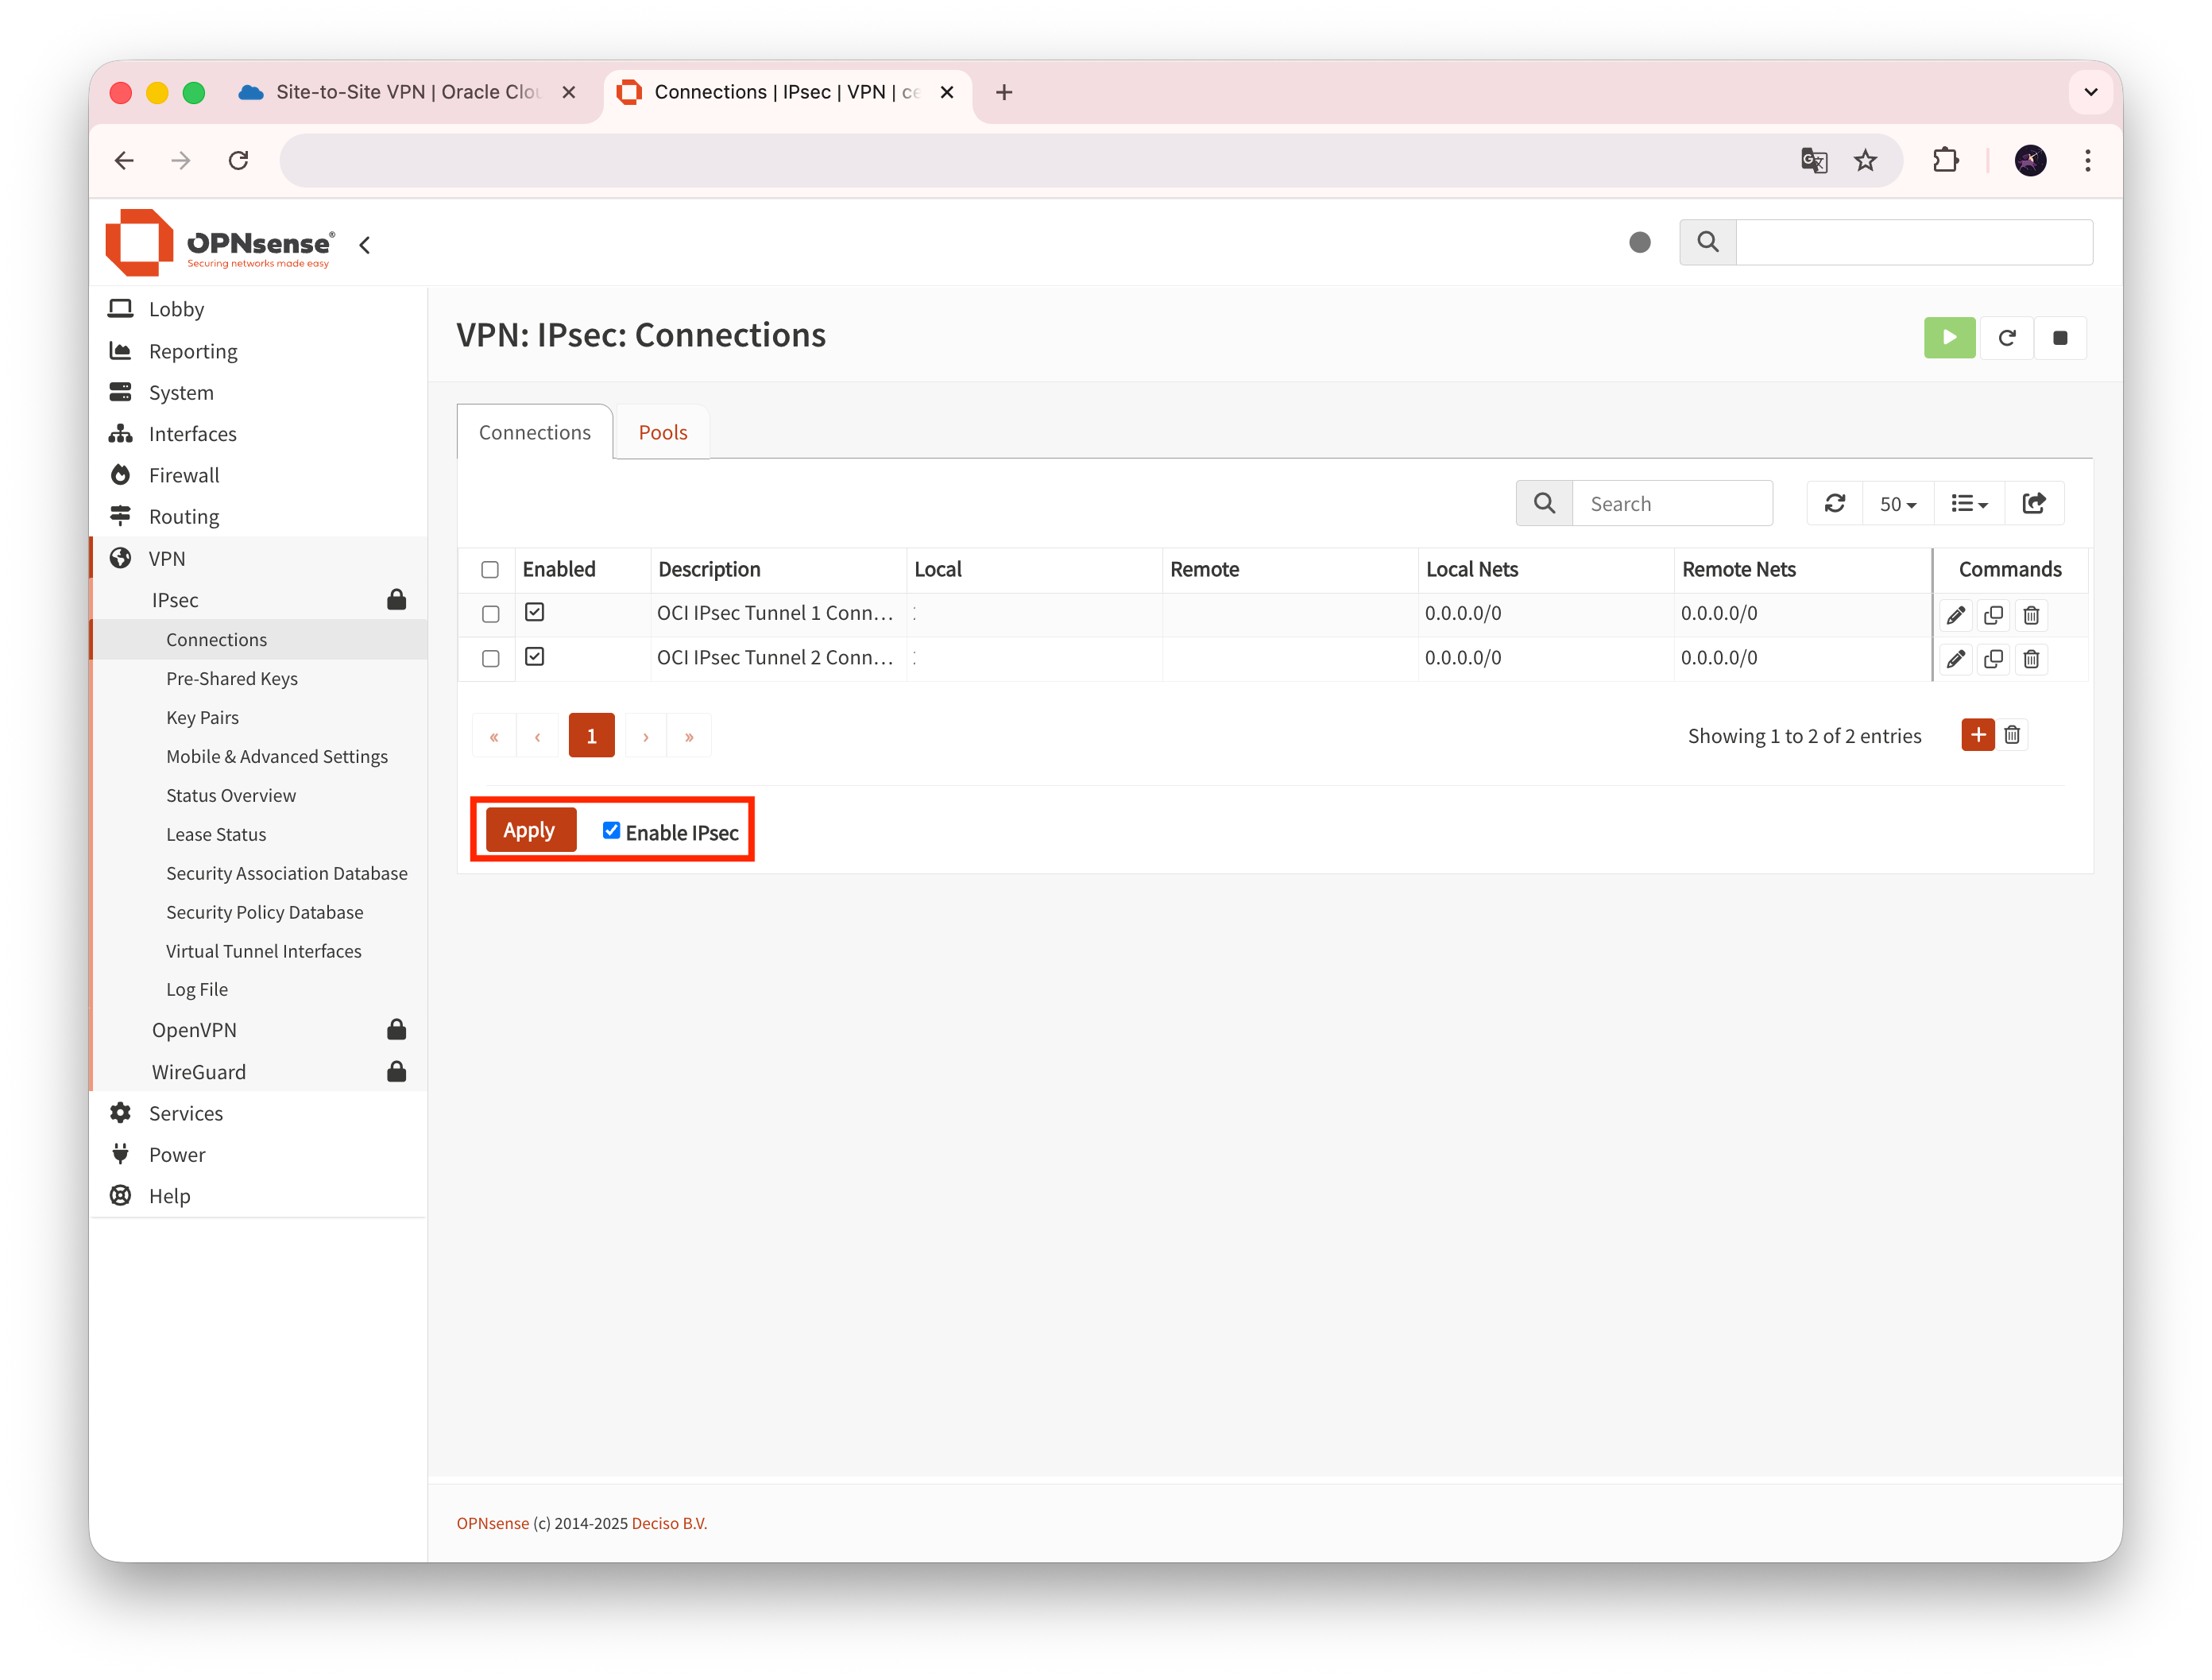Toggle the Enable IPsec checkbox

[611, 831]
